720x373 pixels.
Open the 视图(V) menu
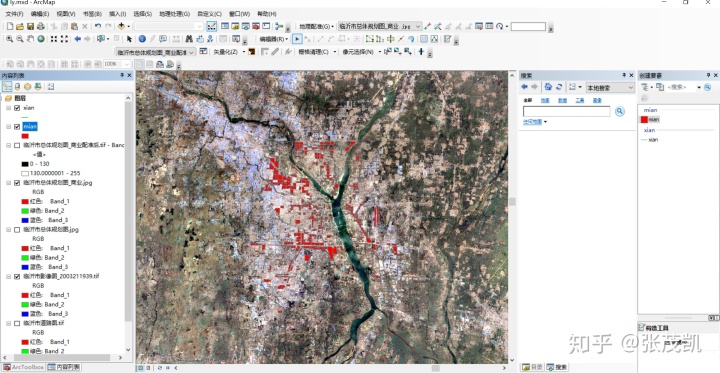[66, 14]
